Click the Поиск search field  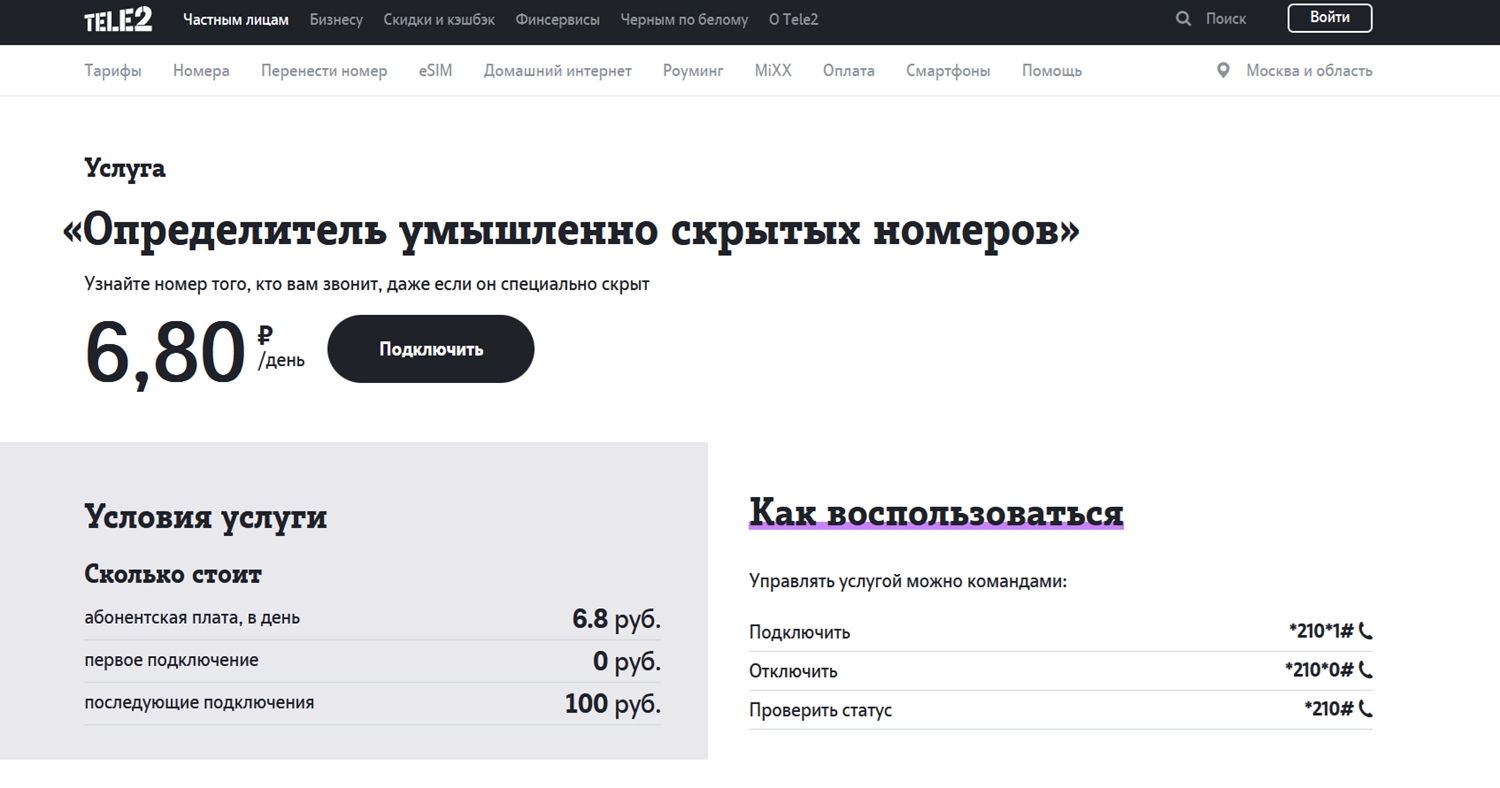click(x=1226, y=19)
